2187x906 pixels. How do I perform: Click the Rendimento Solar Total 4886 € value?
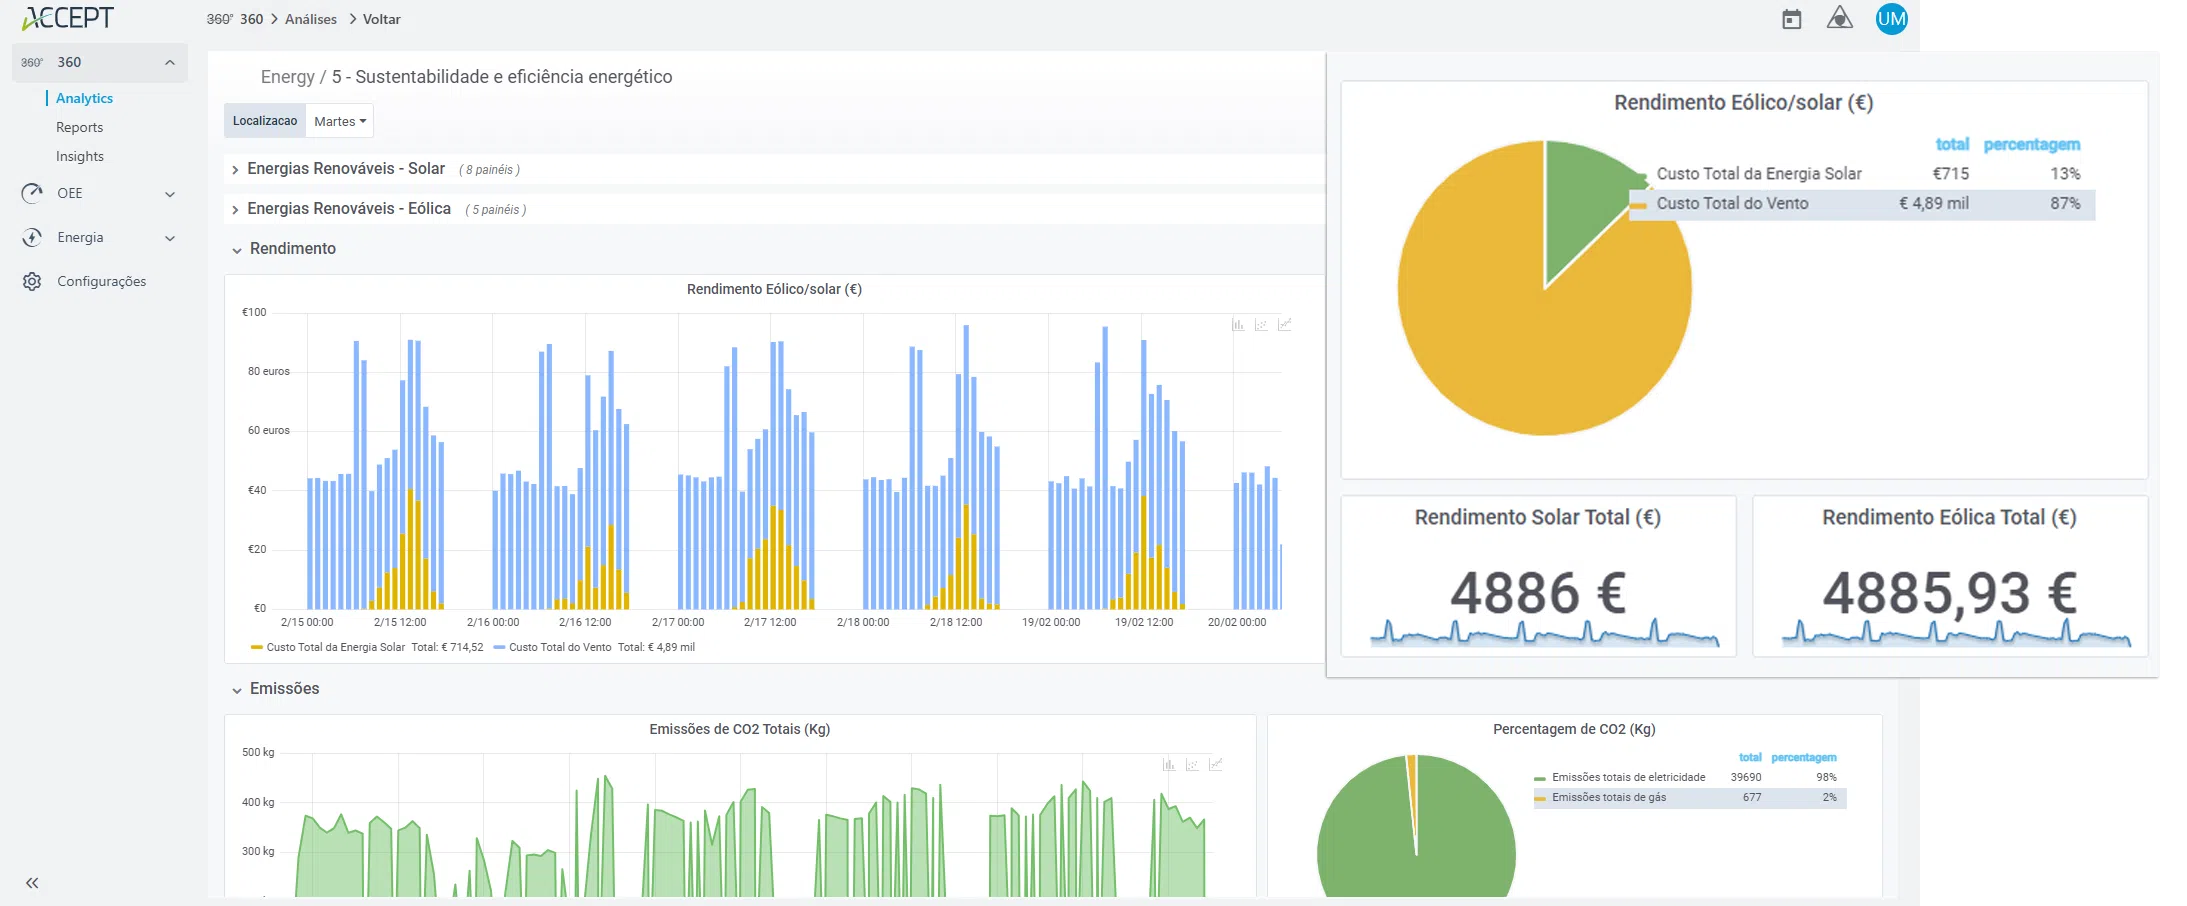1538,593
